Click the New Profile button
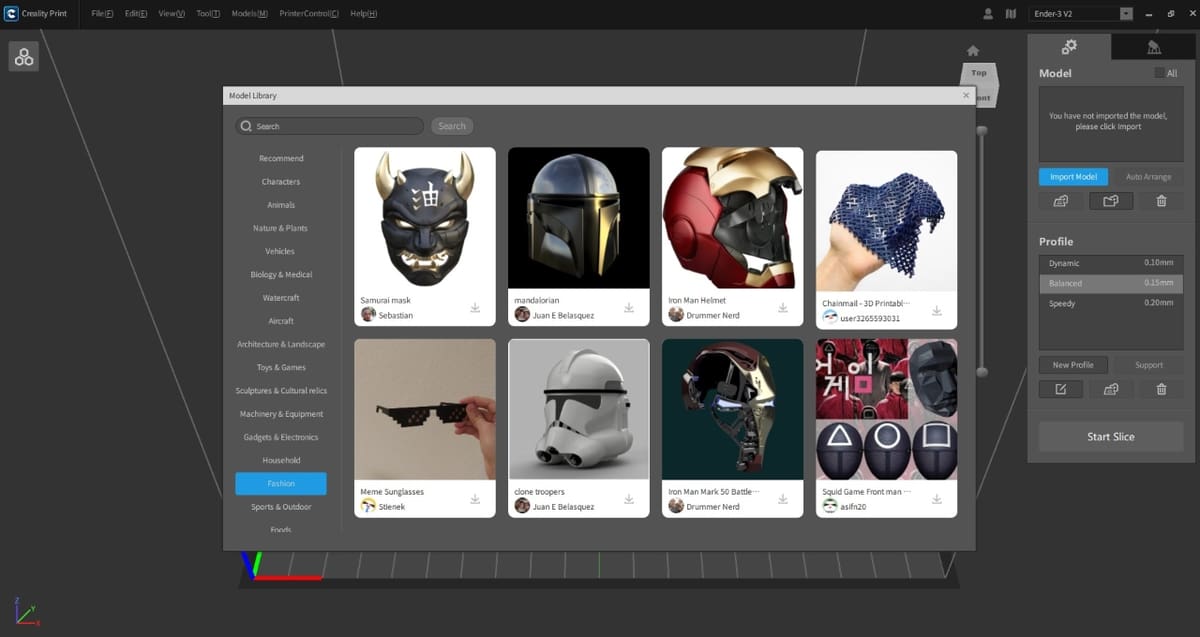This screenshot has height=637, width=1200. tap(1073, 365)
